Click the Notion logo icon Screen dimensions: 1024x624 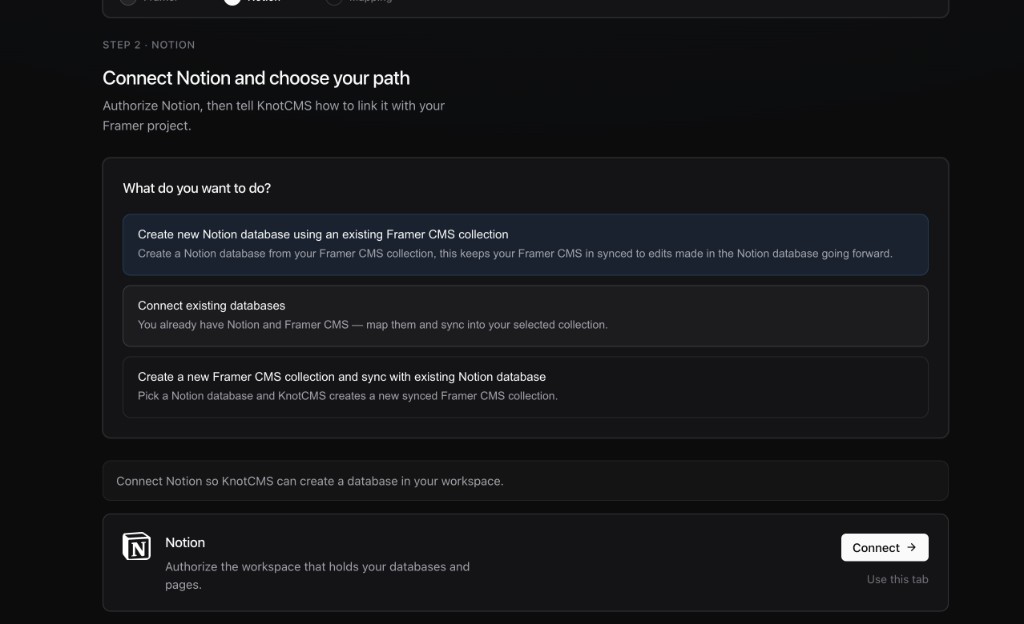click(x=136, y=546)
